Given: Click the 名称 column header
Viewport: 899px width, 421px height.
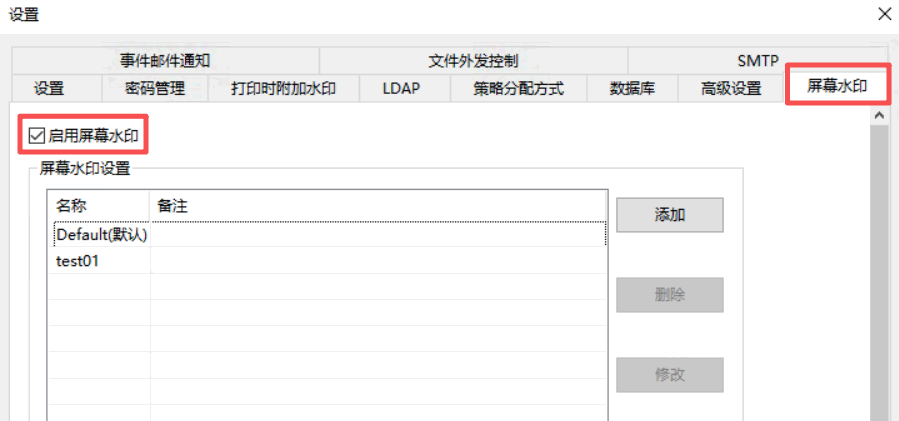Looking at the screenshot, I should pos(99,206).
